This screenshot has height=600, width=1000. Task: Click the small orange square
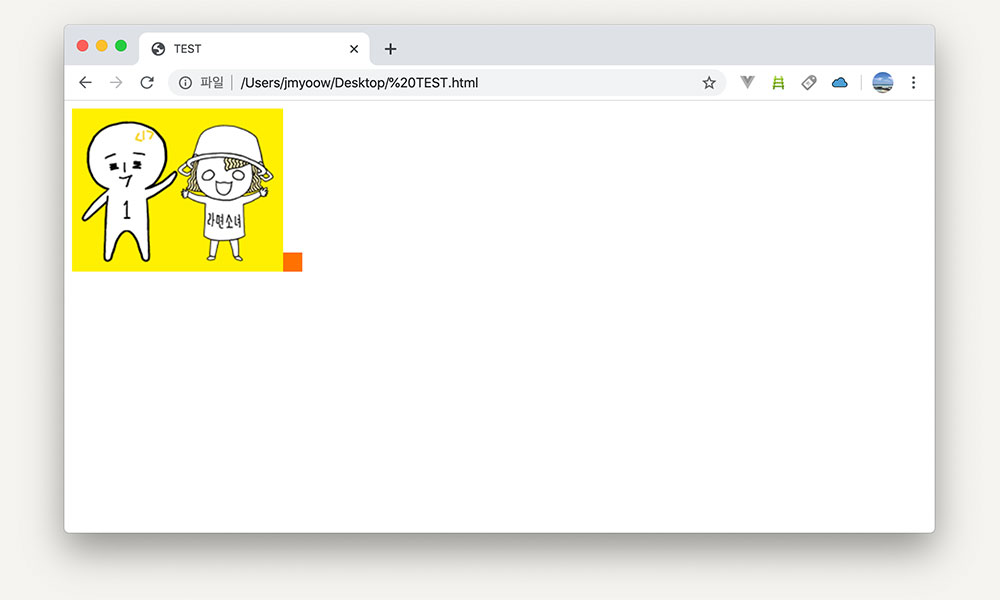pos(293,262)
